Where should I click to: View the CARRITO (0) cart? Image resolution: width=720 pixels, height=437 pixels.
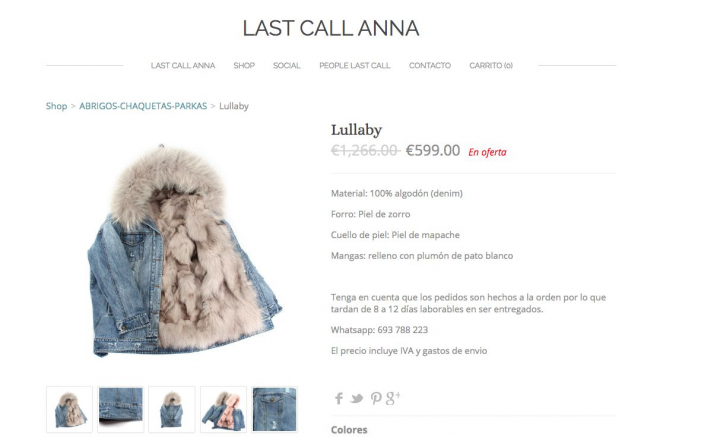point(491,66)
